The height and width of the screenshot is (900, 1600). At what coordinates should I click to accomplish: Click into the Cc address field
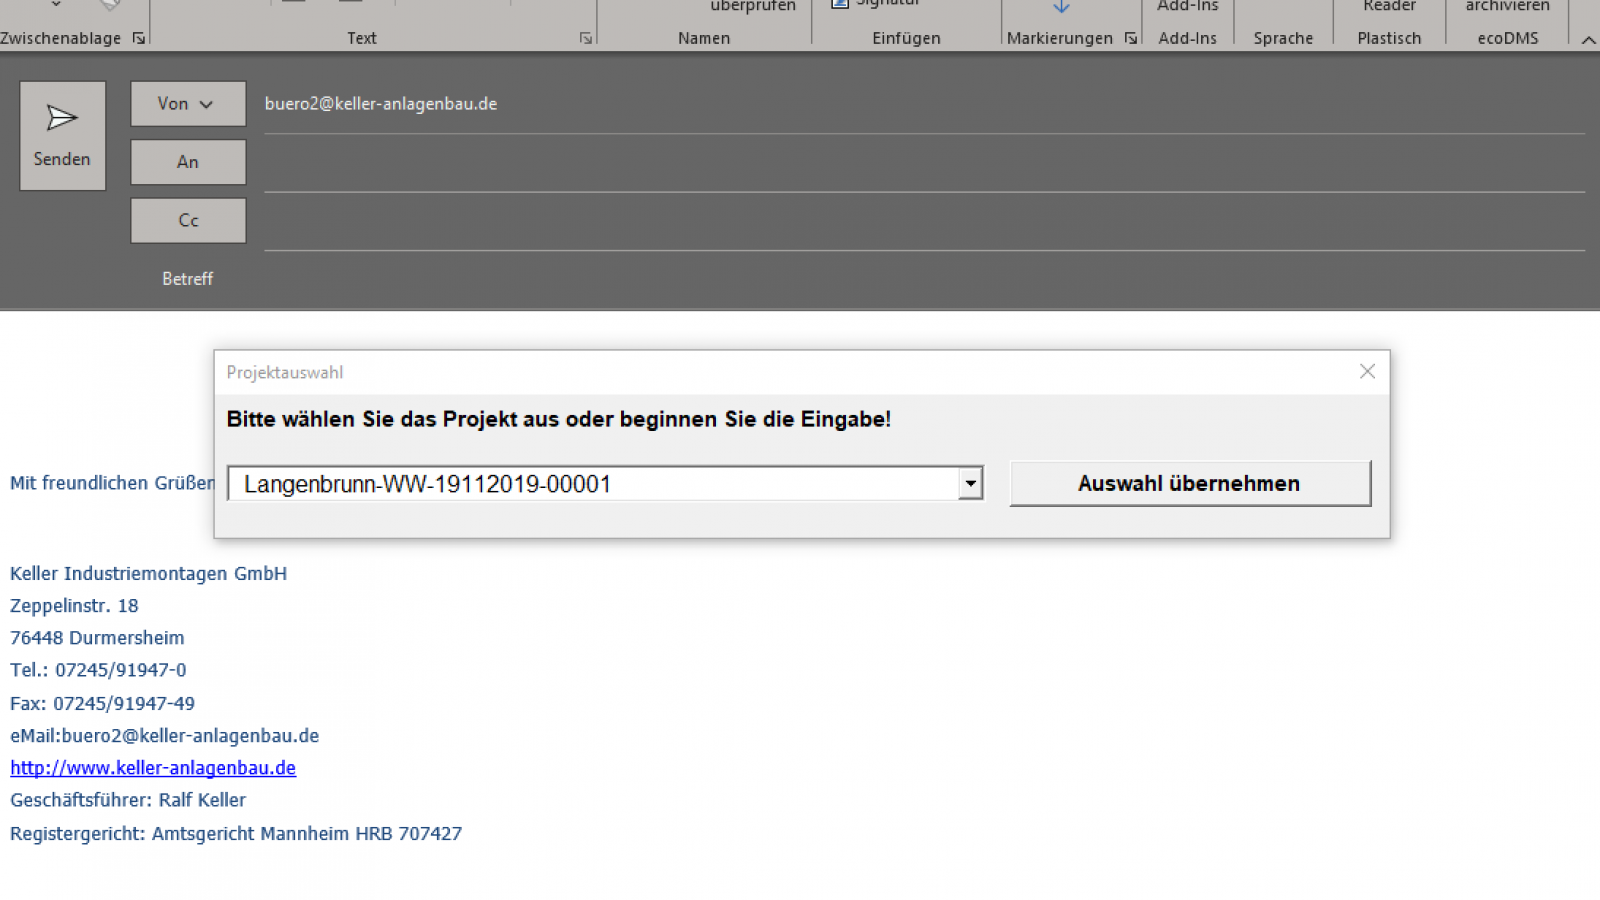[920, 222]
